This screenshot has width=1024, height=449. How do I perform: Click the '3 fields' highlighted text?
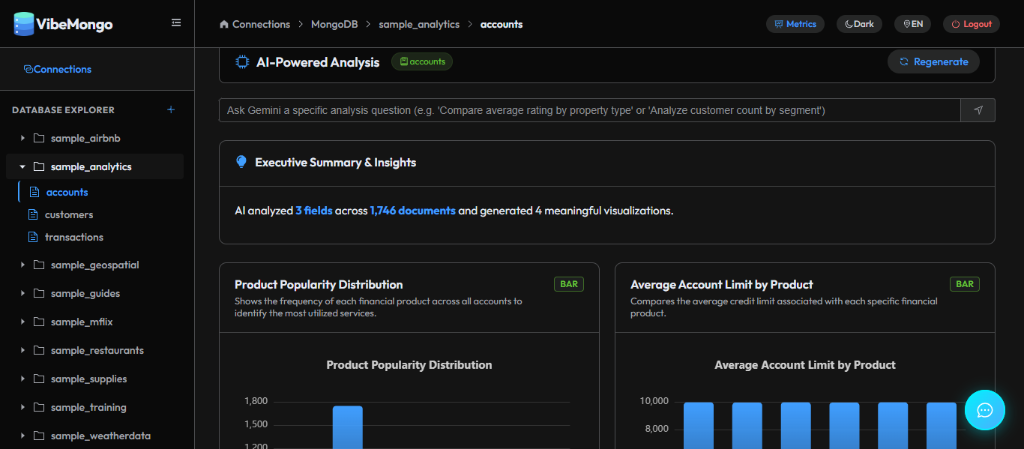pos(314,211)
